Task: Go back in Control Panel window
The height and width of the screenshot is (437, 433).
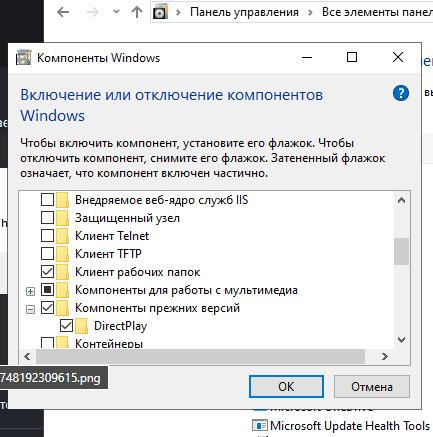Action: (63, 12)
